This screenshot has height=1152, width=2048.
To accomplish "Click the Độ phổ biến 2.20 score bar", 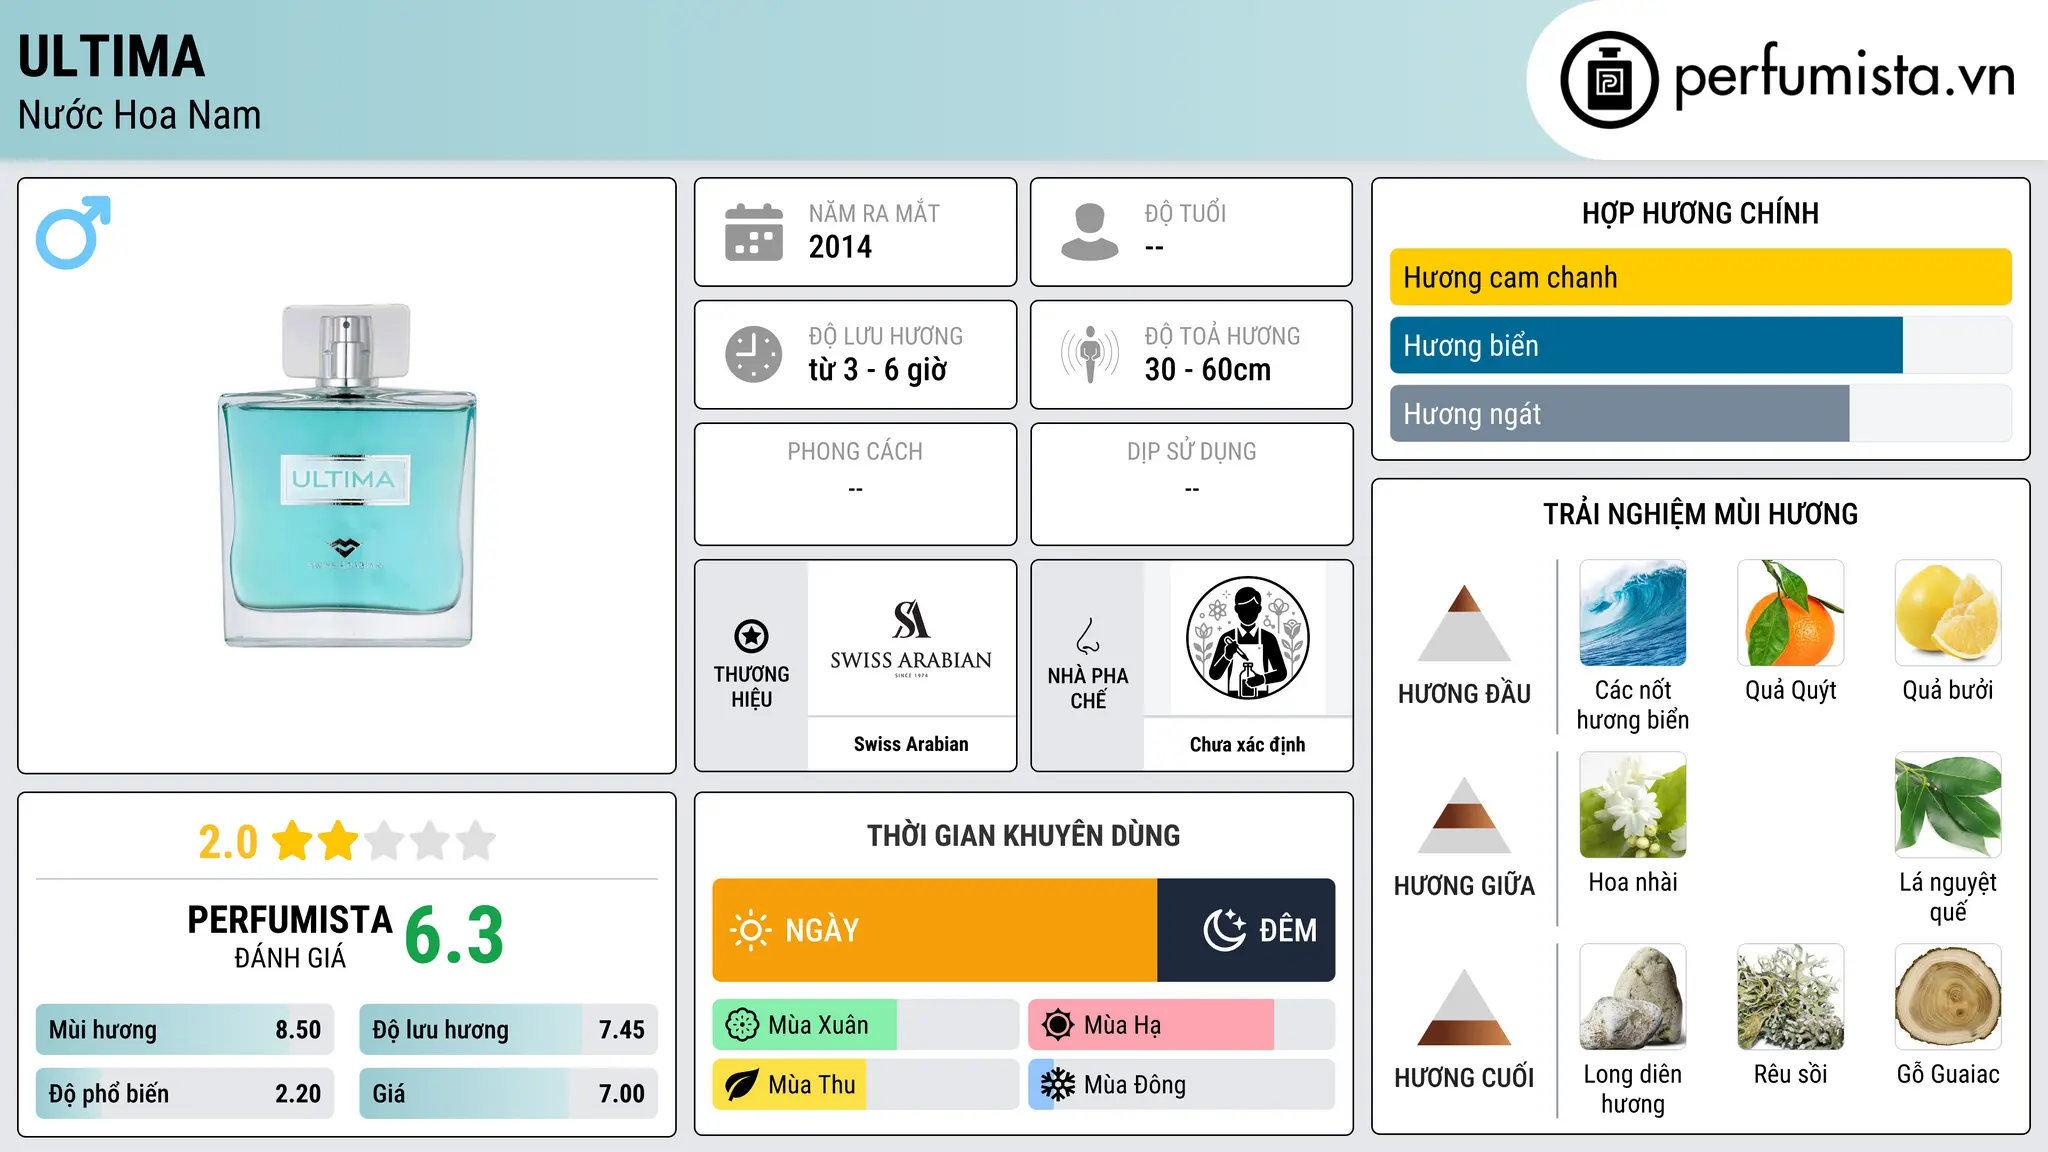I will click(x=185, y=1094).
